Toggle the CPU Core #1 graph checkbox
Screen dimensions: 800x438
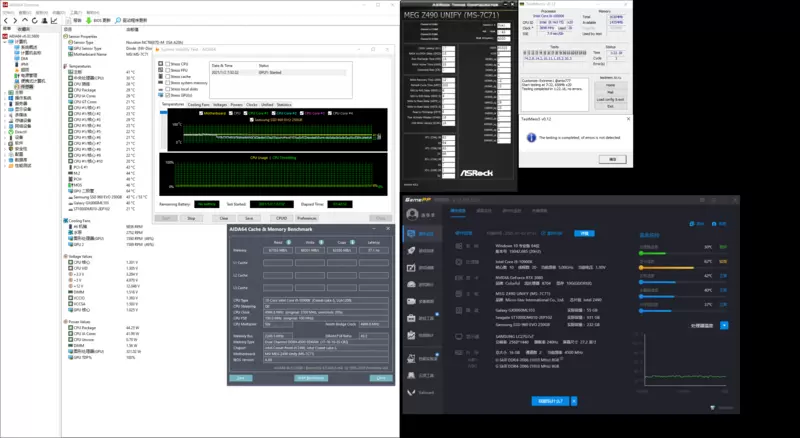pyautogui.click(x=245, y=113)
